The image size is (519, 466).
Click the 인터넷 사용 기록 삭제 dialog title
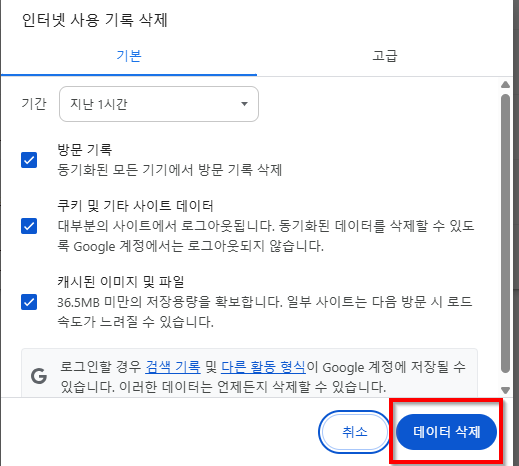click(95, 20)
